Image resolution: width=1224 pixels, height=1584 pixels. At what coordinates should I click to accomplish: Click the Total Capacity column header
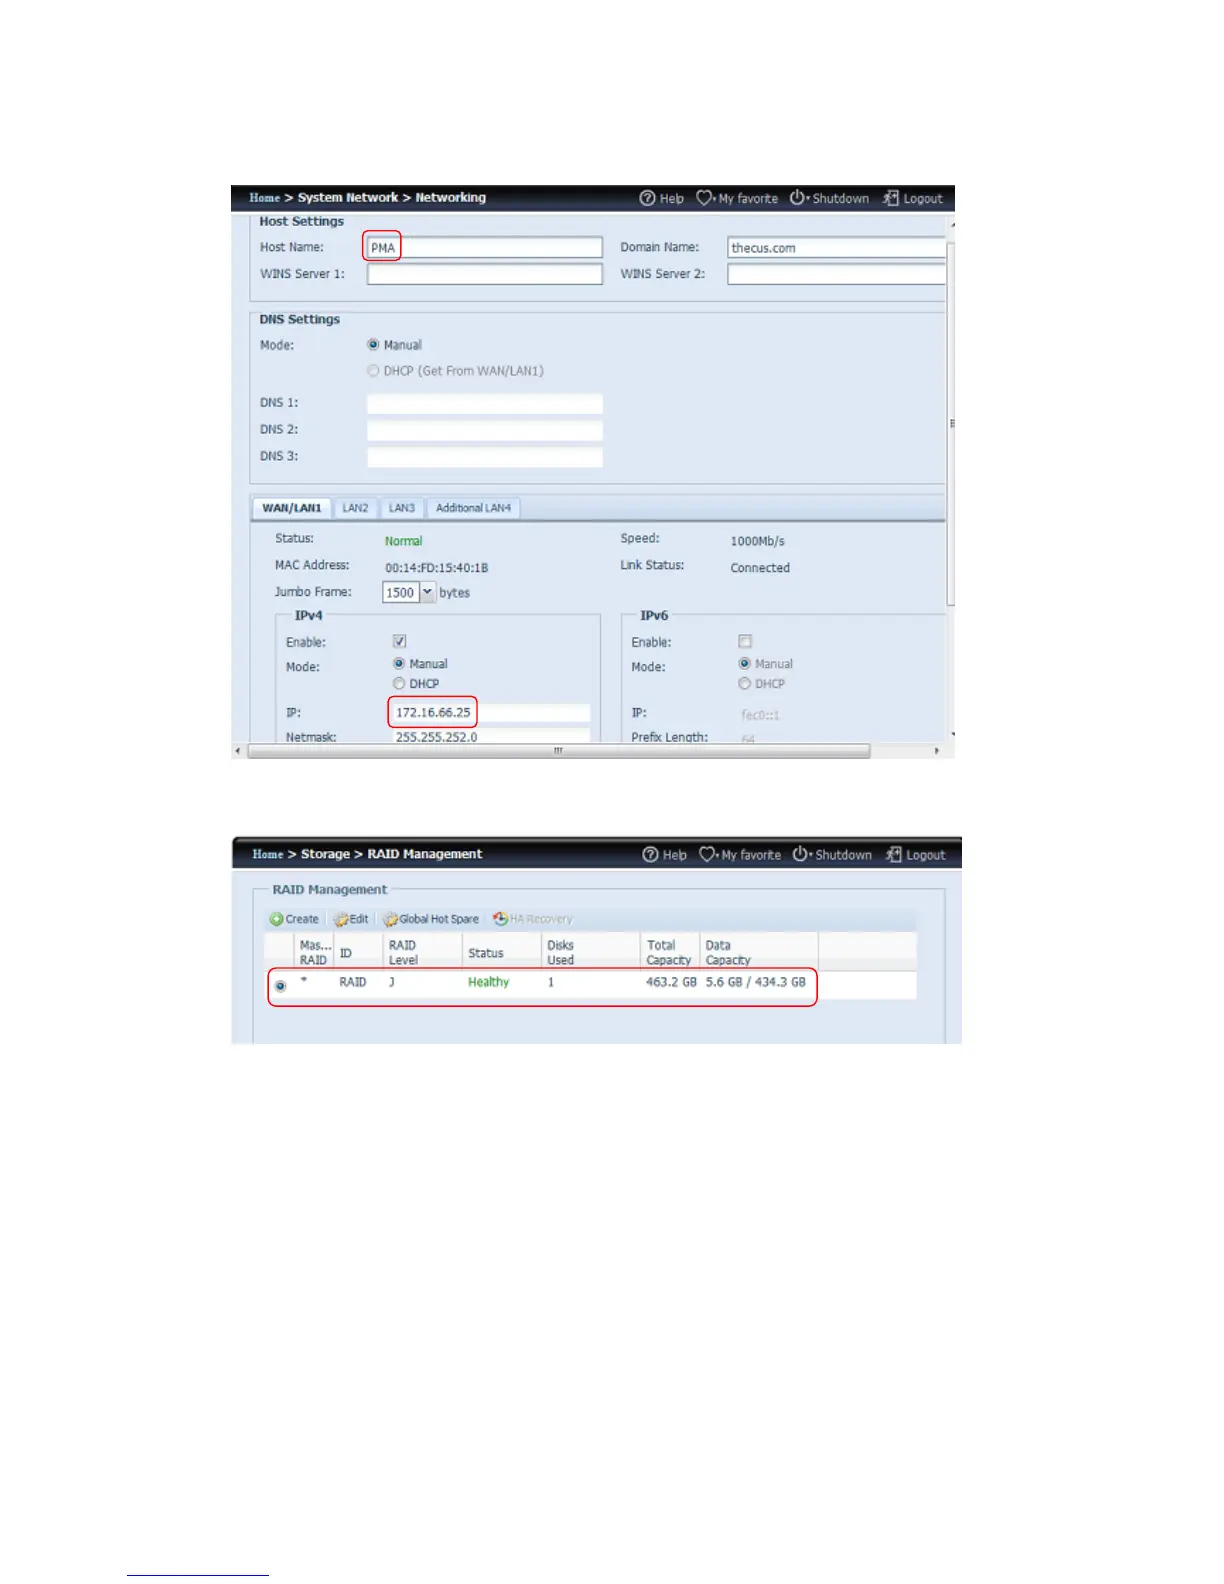pos(668,952)
